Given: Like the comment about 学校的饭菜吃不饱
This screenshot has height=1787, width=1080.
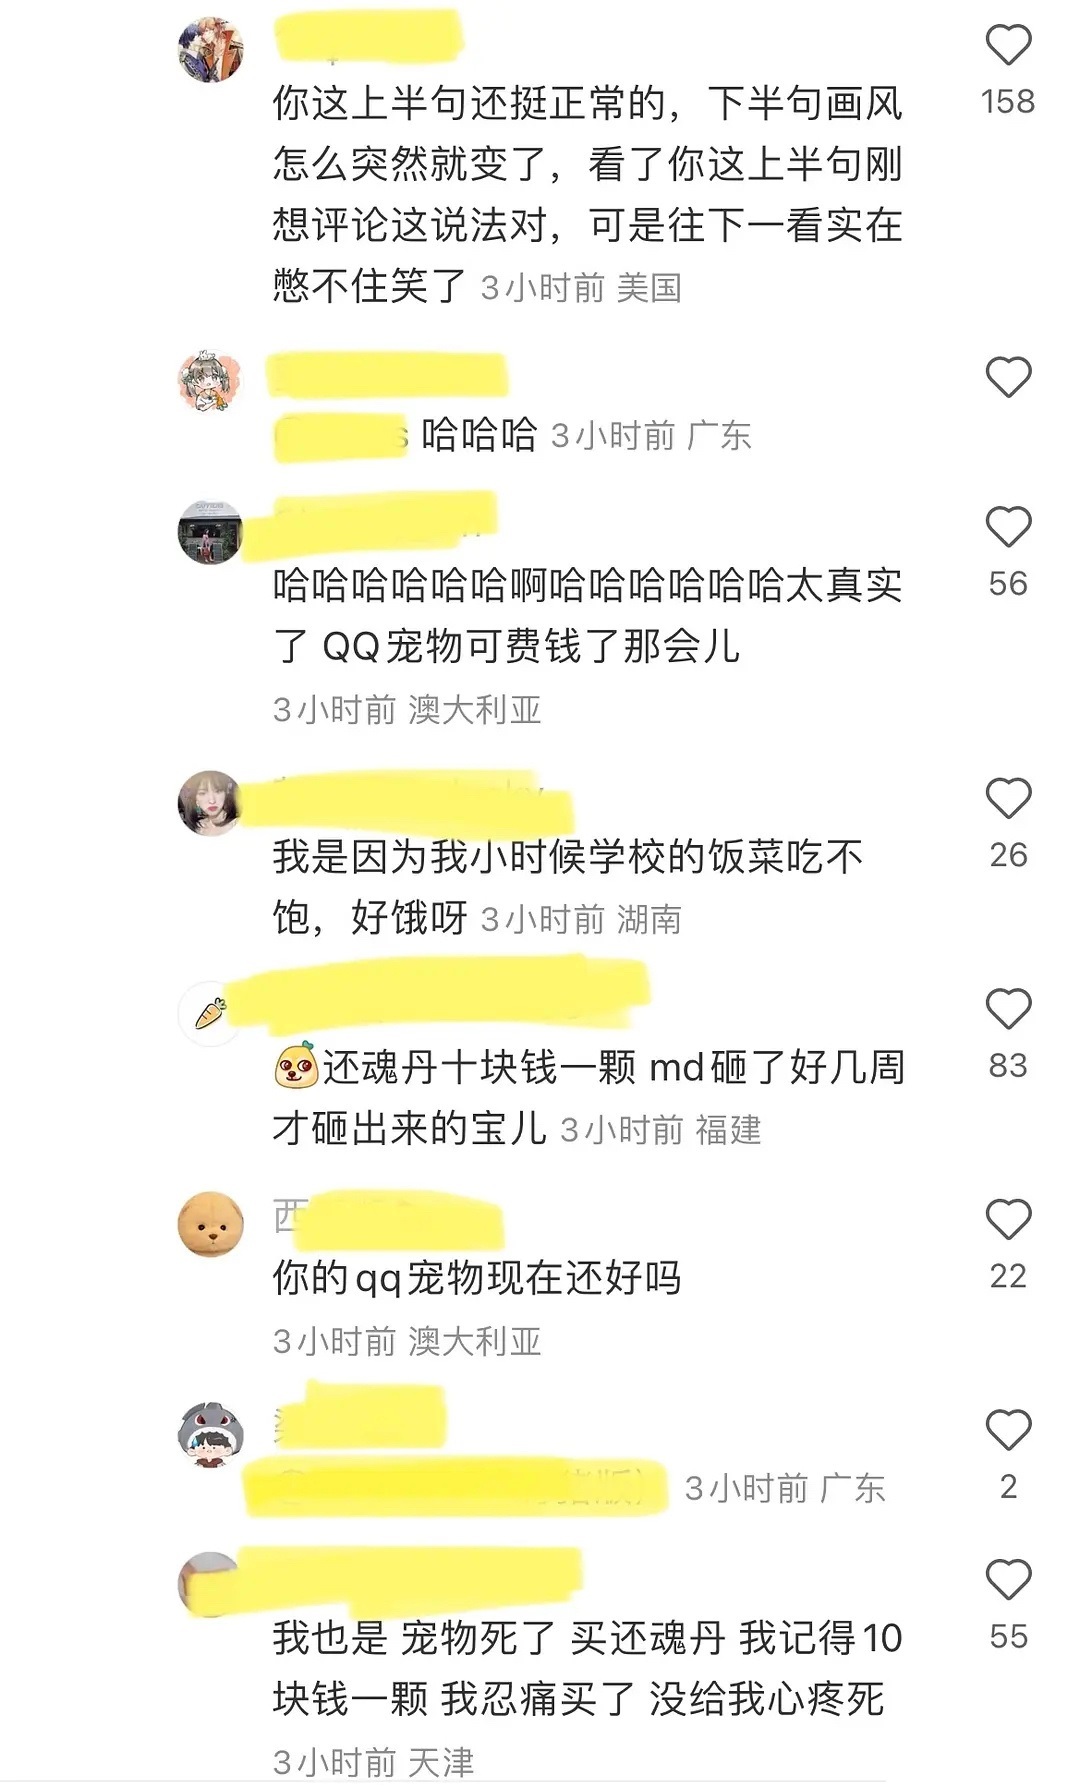Looking at the screenshot, I should tap(1008, 798).
